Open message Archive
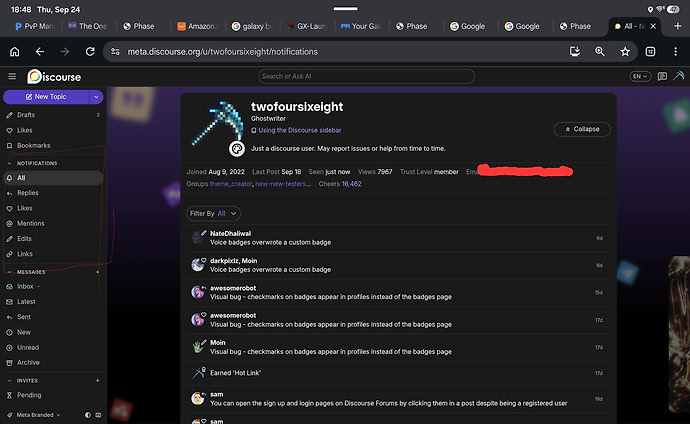This screenshot has height=424, width=690. tap(53, 362)
